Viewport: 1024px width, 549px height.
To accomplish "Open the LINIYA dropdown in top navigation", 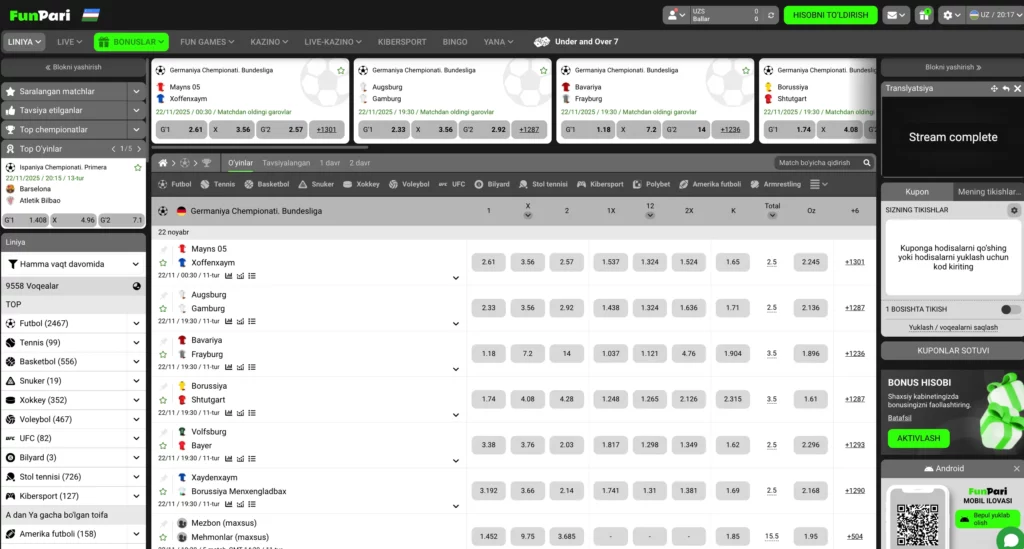I will pyautogui.click(x=24, y=42).
